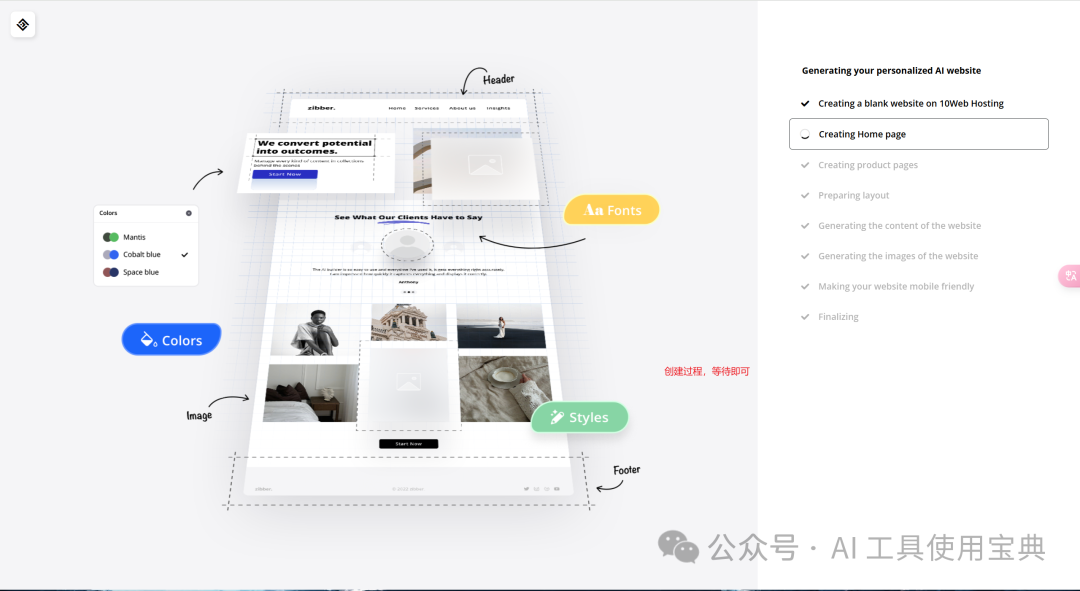Screen dimensions: 1080x591
Task: Click the hero image placeholder
Action: coord(485,165)
